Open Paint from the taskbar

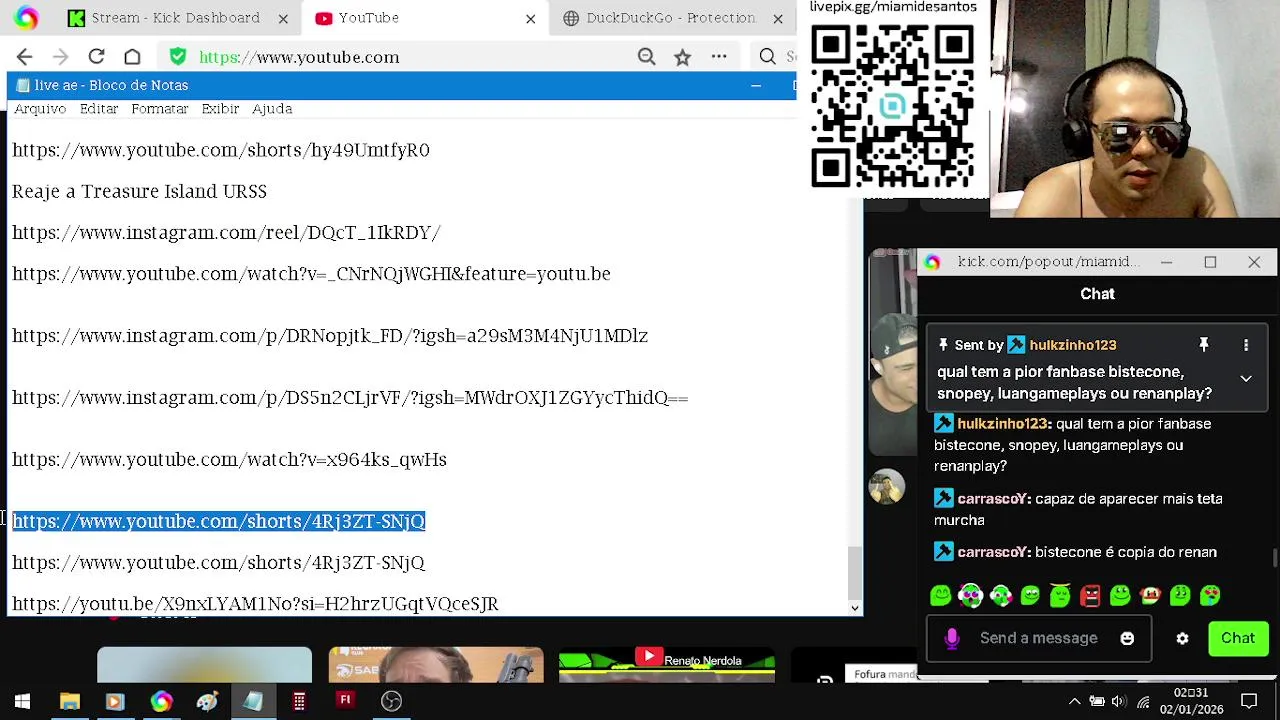(207, 701)
